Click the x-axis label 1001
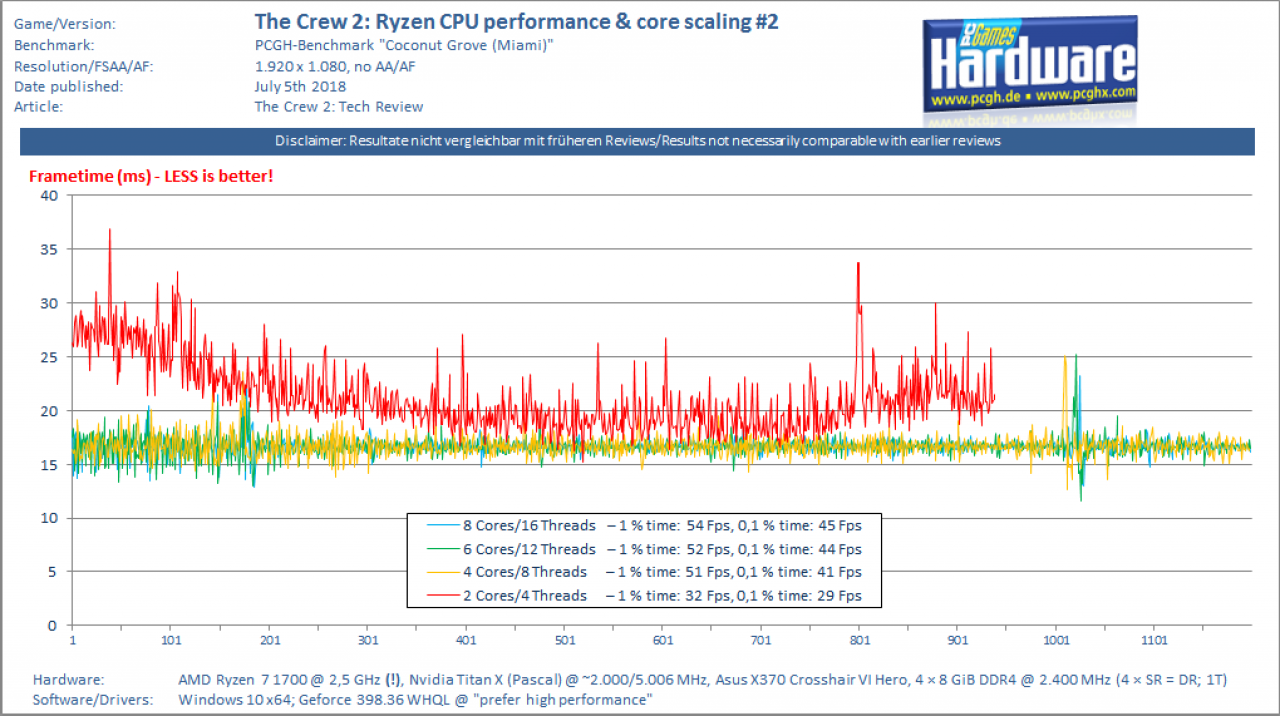The image size is (1280, 716). tap(1055, 639)
